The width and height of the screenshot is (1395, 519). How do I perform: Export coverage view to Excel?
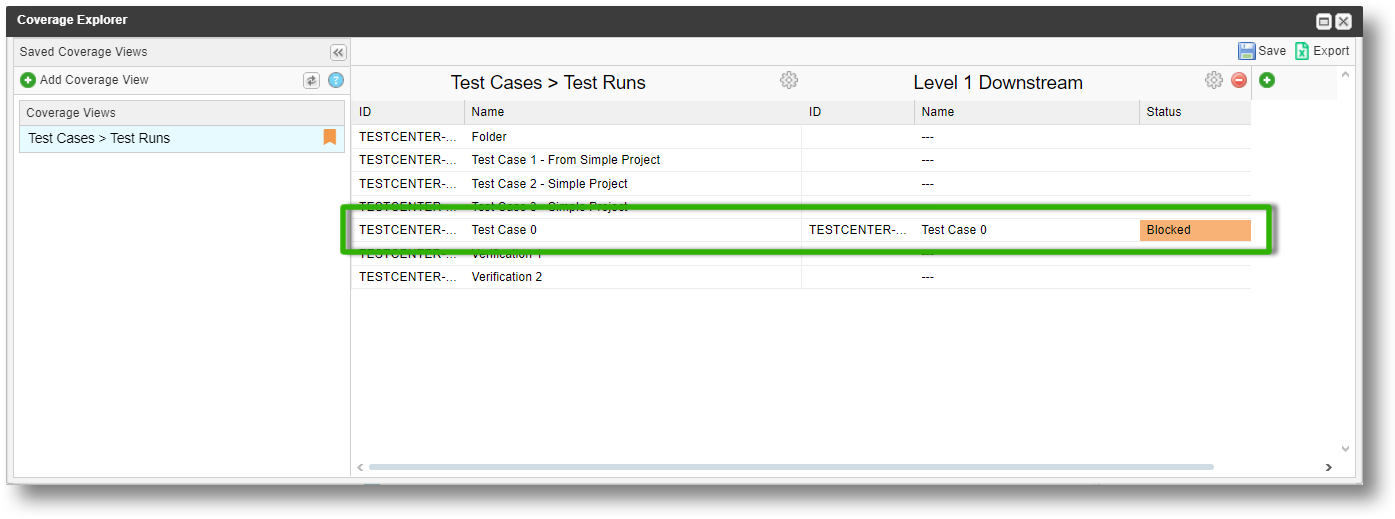pyautogui.click(x=1322, y=51)
